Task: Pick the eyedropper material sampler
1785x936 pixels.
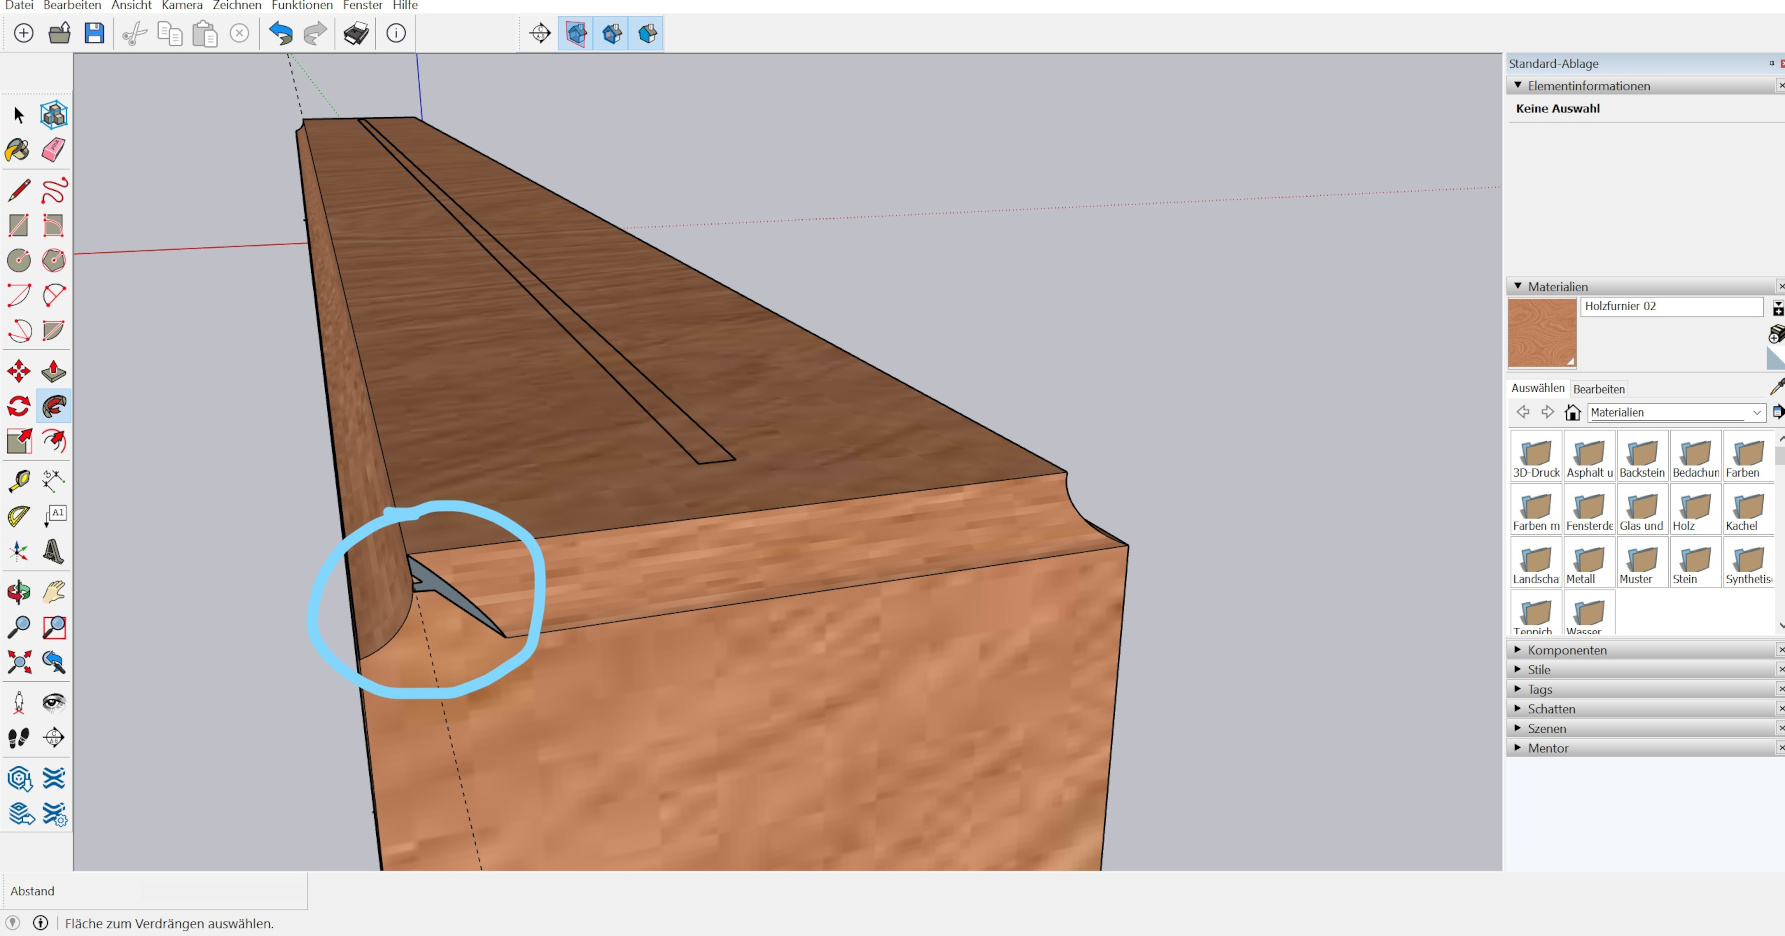Action: [1776, 387]
